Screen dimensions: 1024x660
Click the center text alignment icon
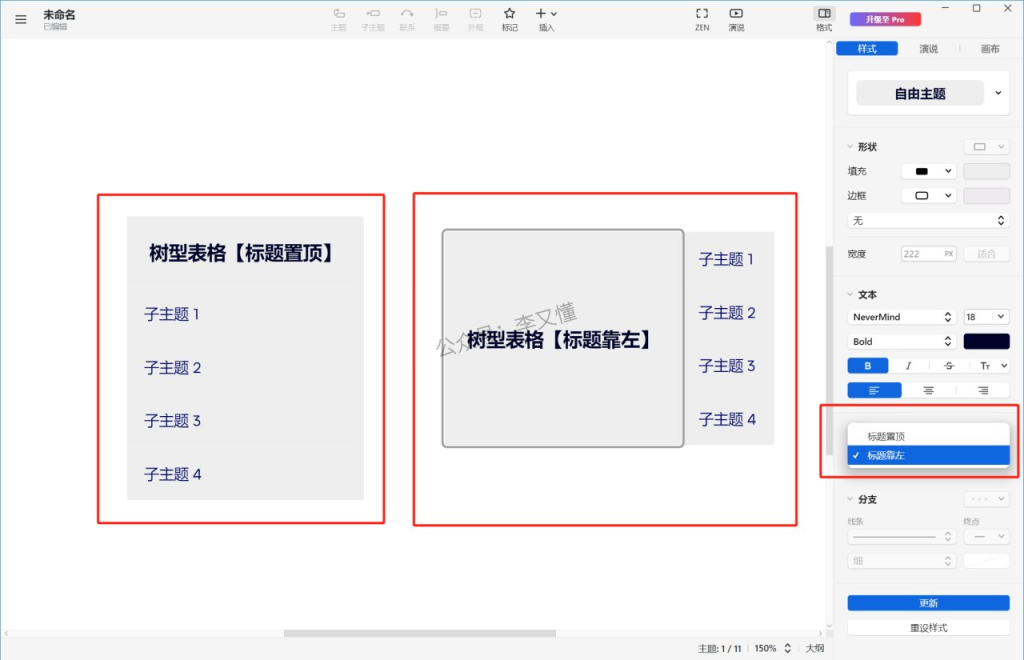[929, 391]
